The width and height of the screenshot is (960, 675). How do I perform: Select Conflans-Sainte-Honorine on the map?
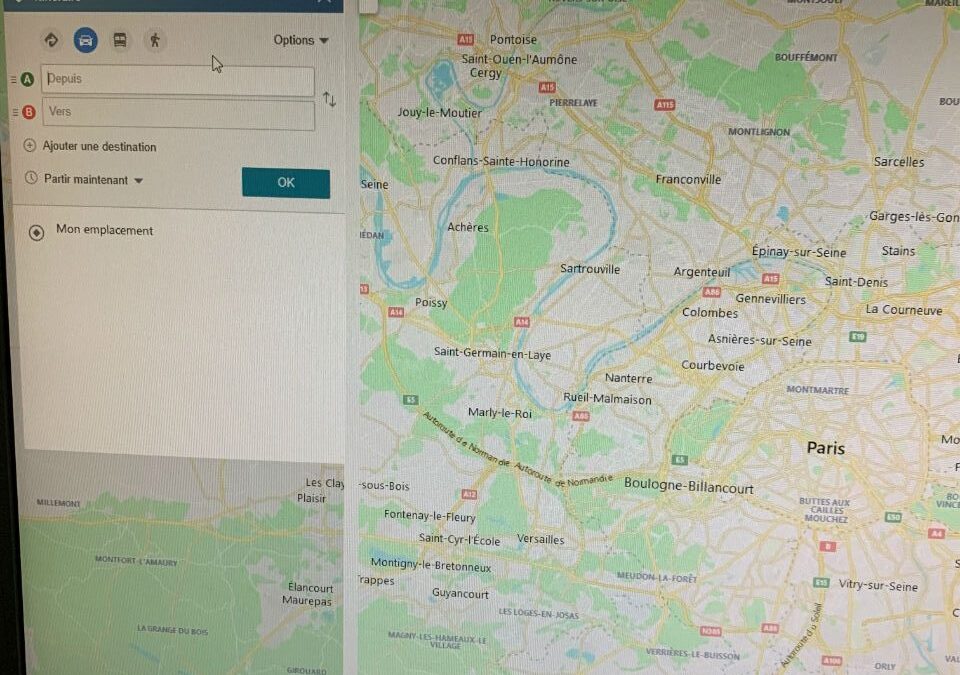coord(501,161)
